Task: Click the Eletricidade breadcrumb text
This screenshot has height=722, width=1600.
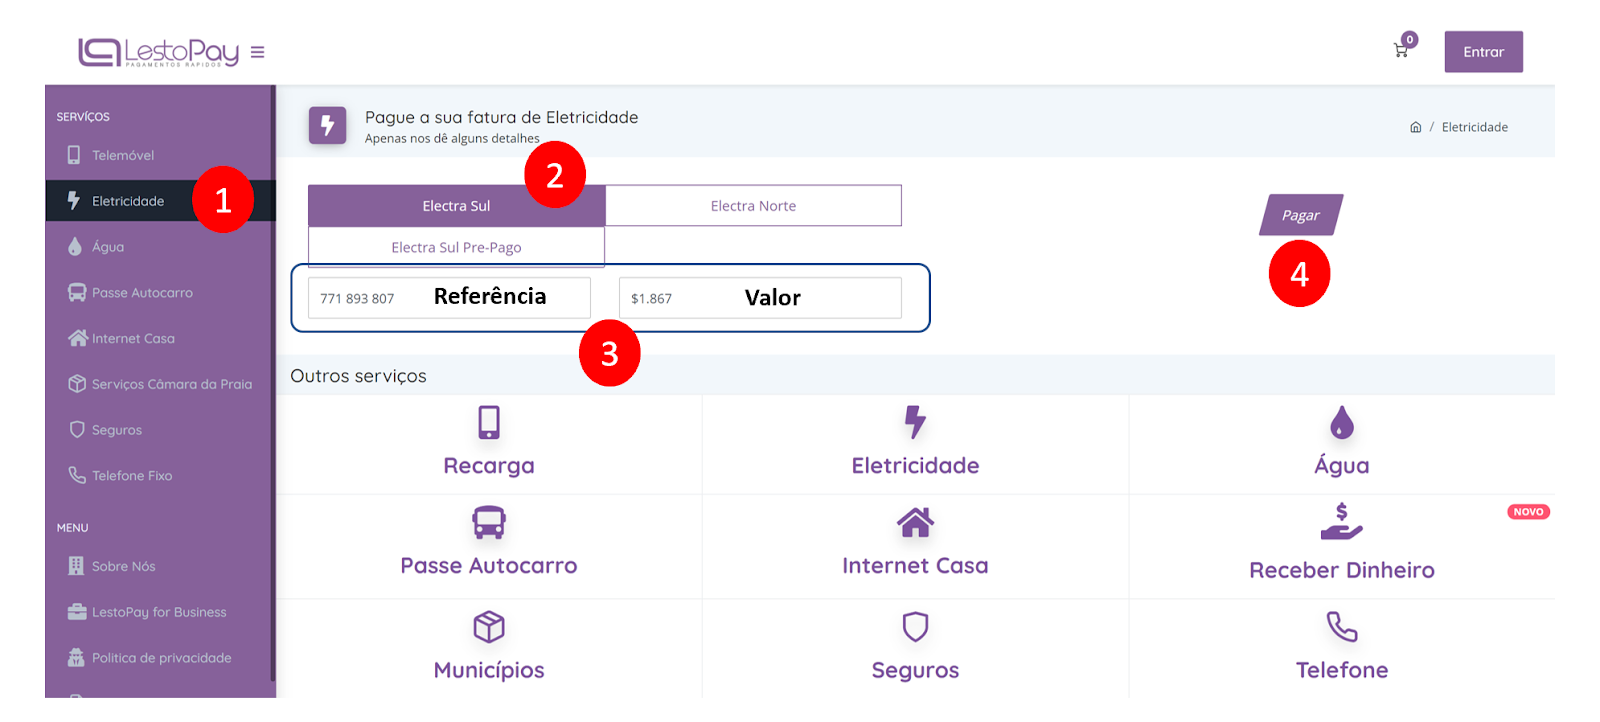Action: click(1474, 127)
